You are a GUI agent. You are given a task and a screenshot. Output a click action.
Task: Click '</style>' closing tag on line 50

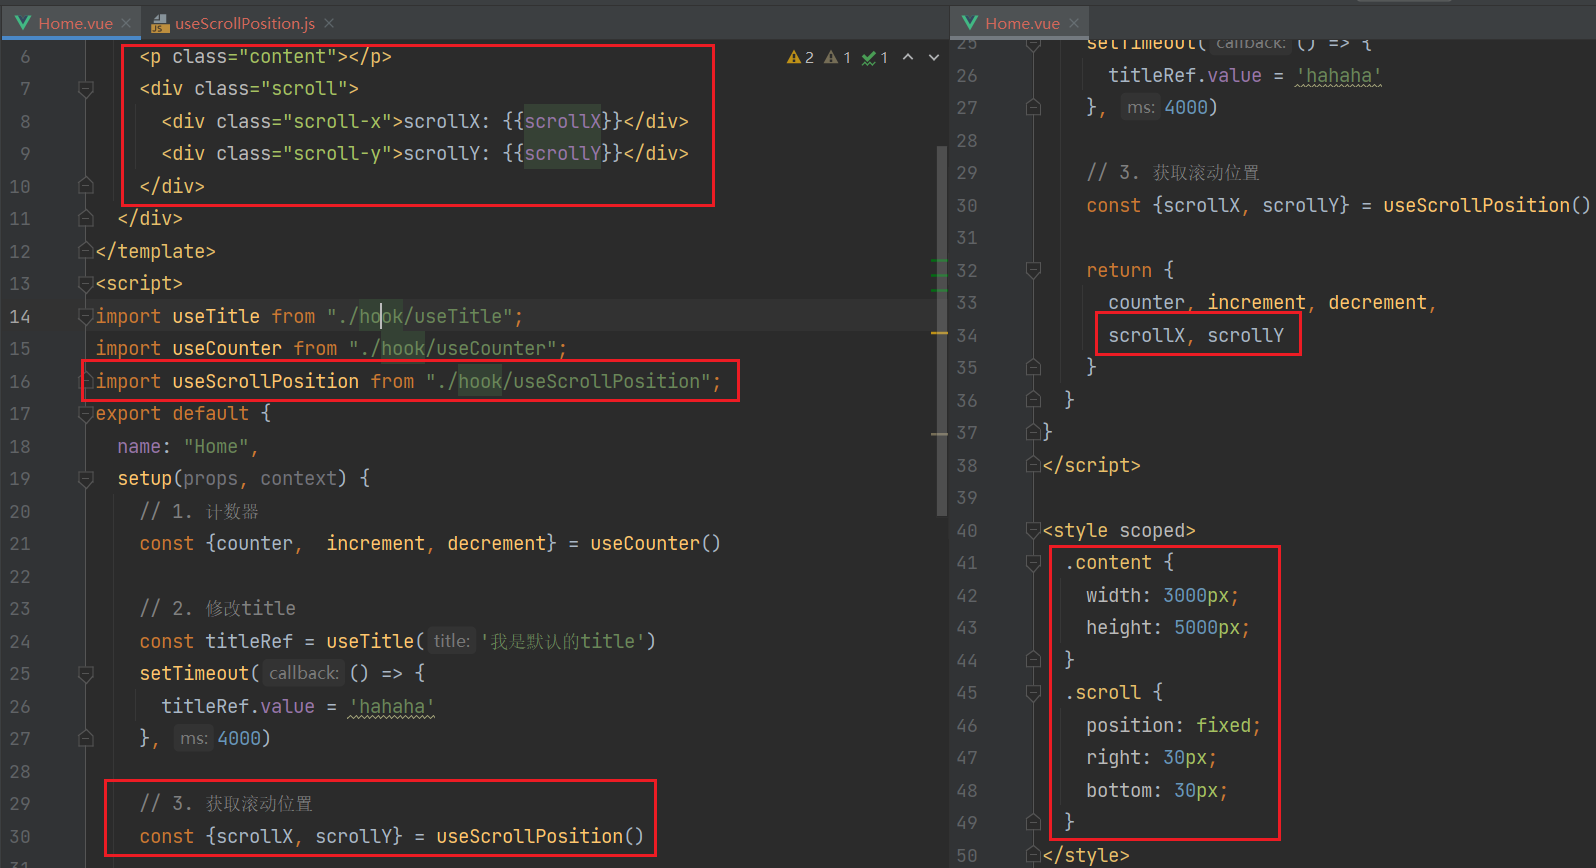point(1085,855)
